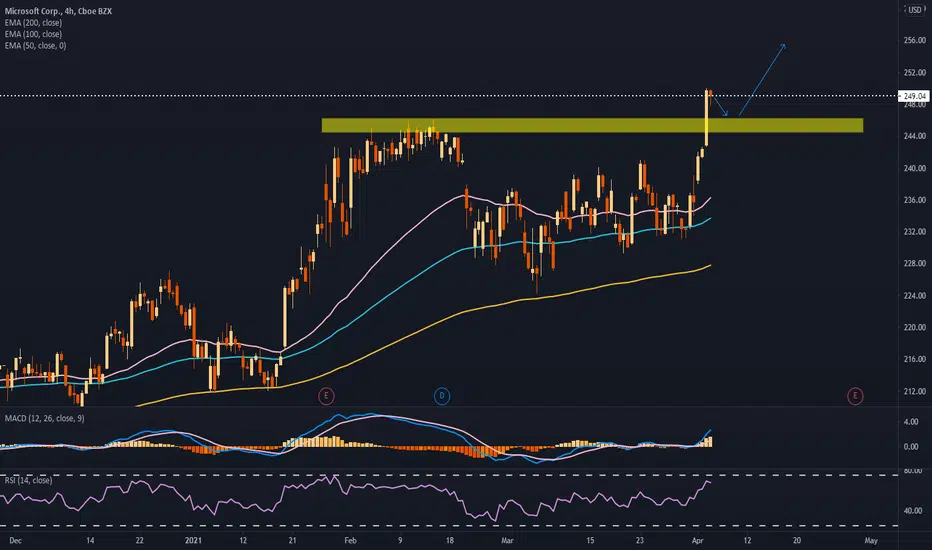Viewport: 932px width, 550px height.
Task: Select the yellow resistance zone rectangle
Action: pyautogui.click(x=592, y=125)
